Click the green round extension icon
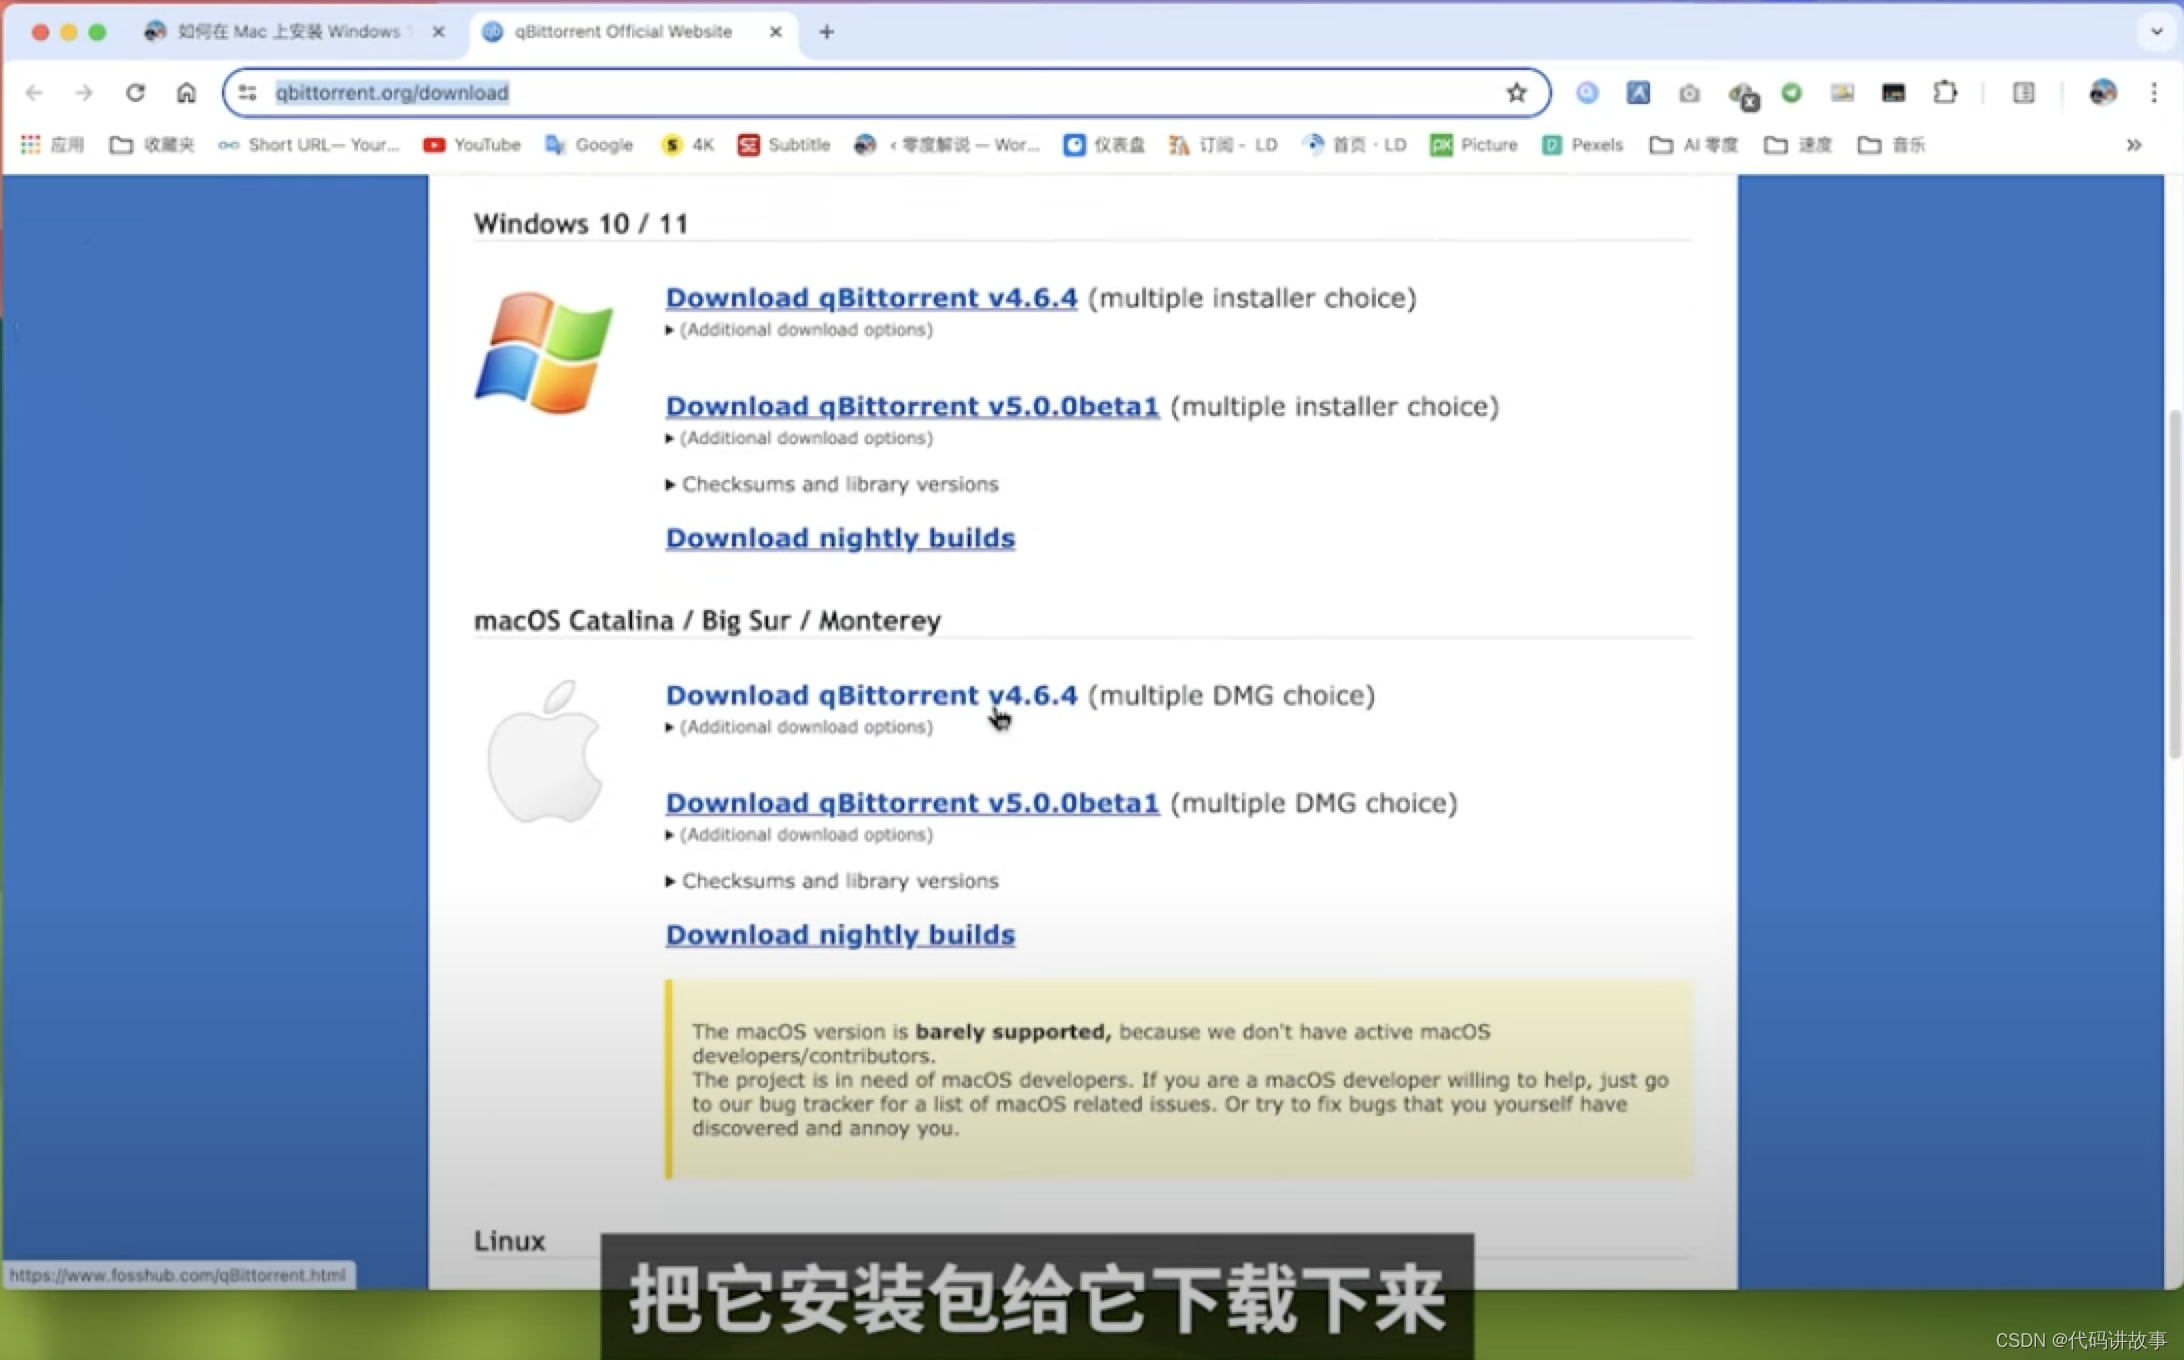Screen dimensions: 2184x1360 pos(1791,93)
